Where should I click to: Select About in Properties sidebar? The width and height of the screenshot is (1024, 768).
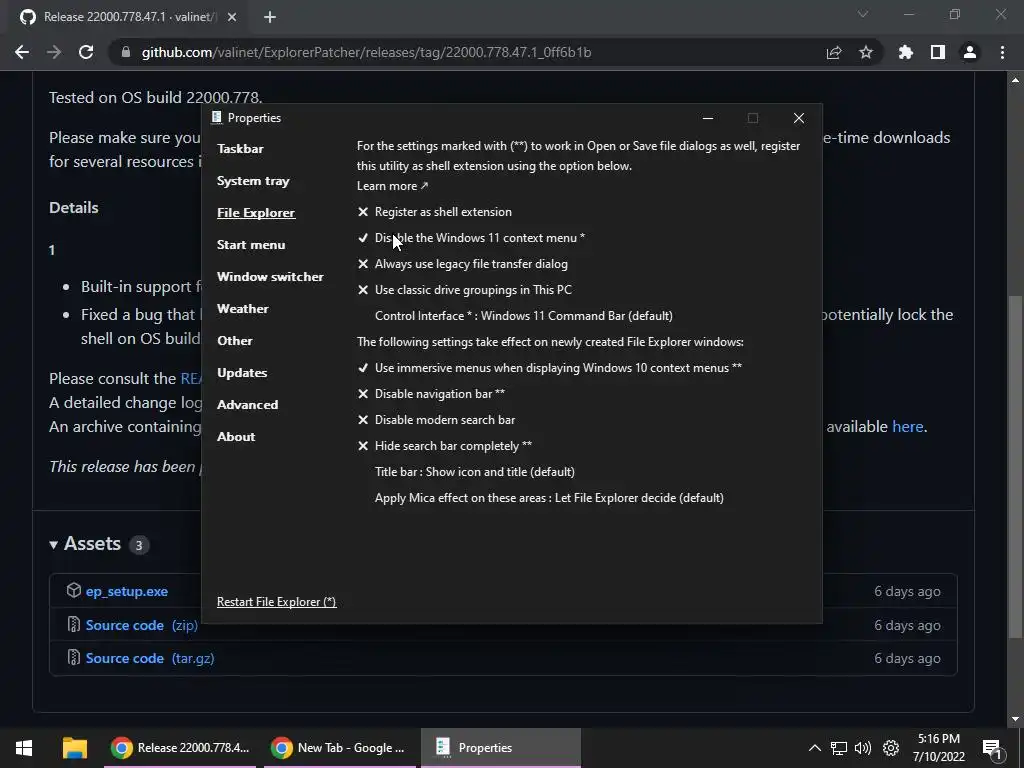(x=236, y=437)
